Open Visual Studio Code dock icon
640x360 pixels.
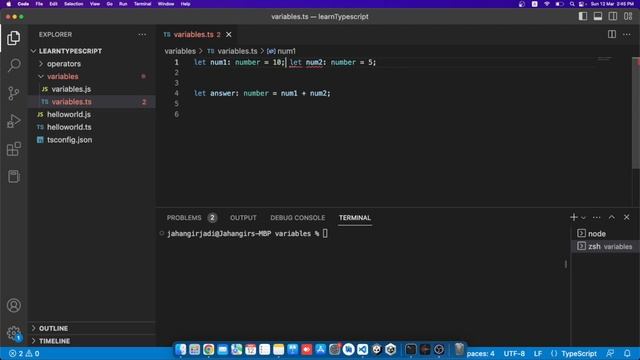[362, 349]
